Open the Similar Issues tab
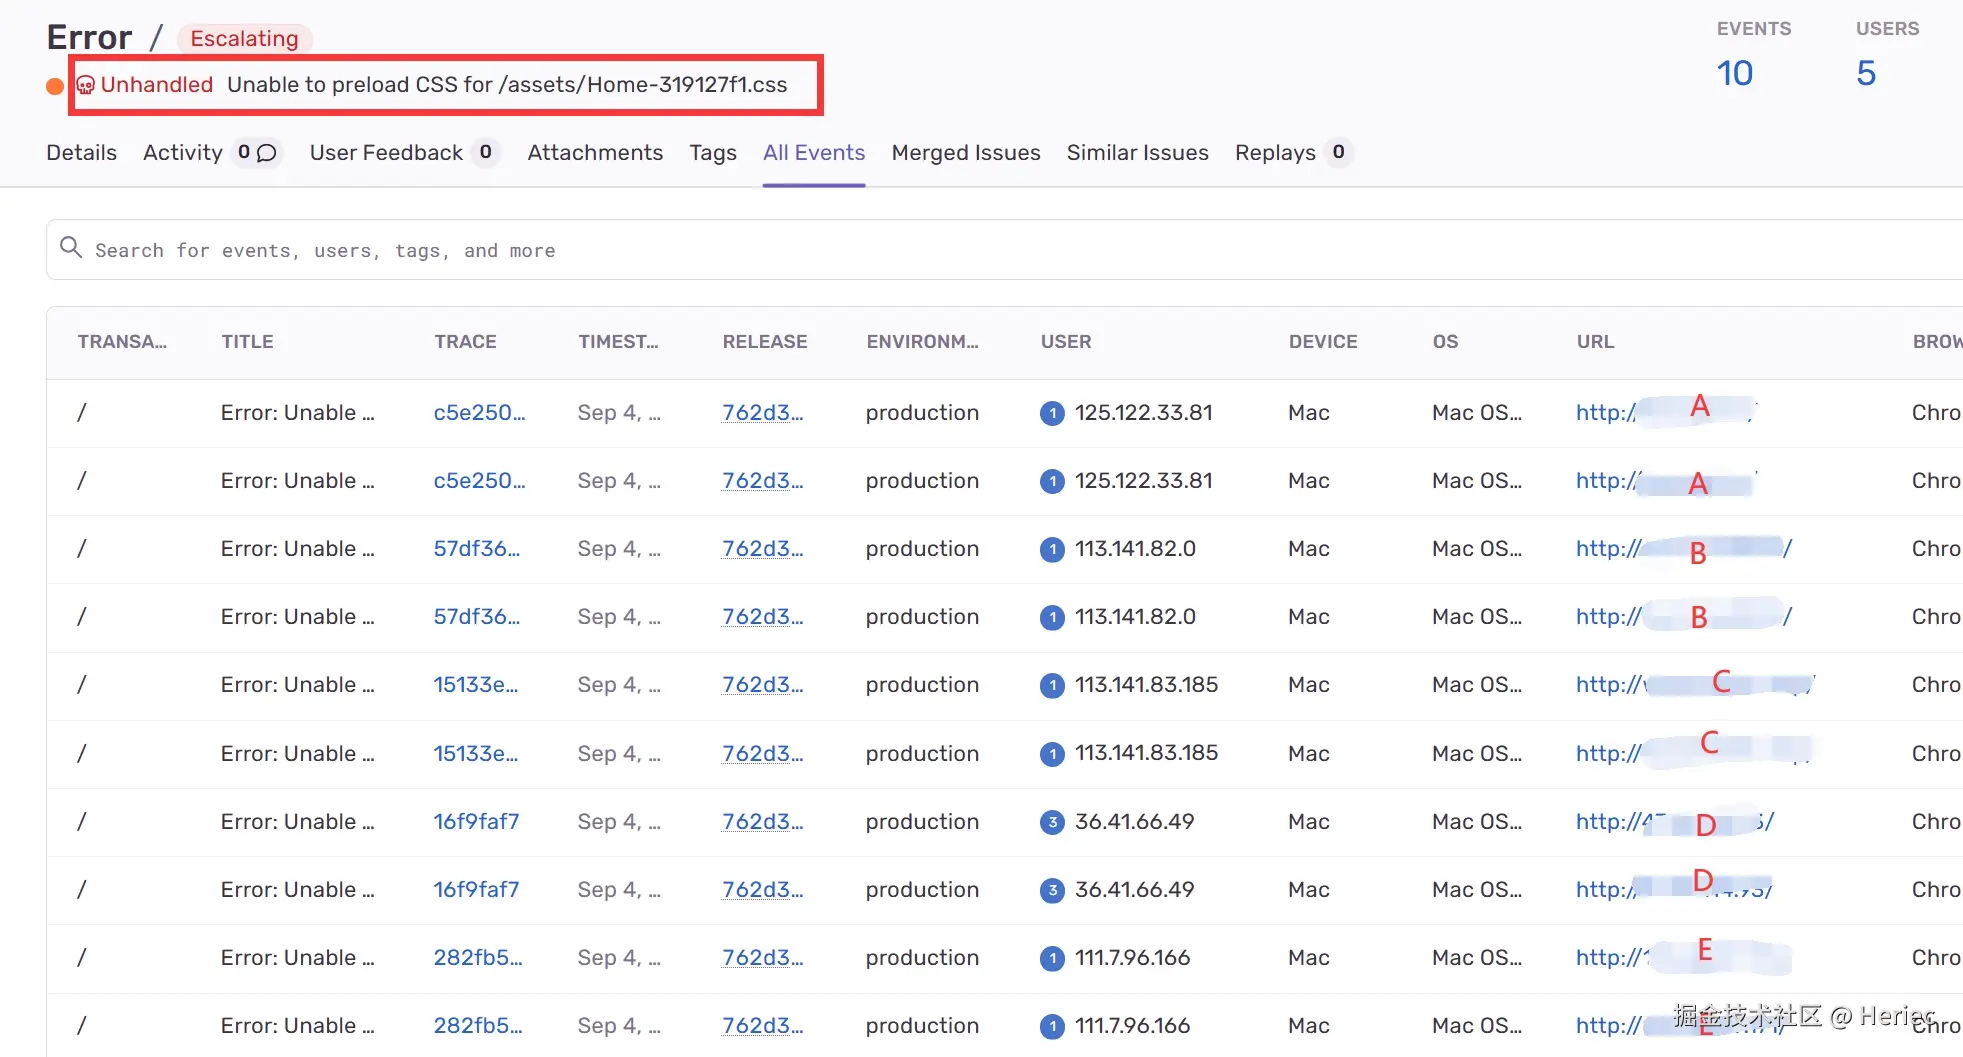1963x1057 pixels. [1137, 153]
